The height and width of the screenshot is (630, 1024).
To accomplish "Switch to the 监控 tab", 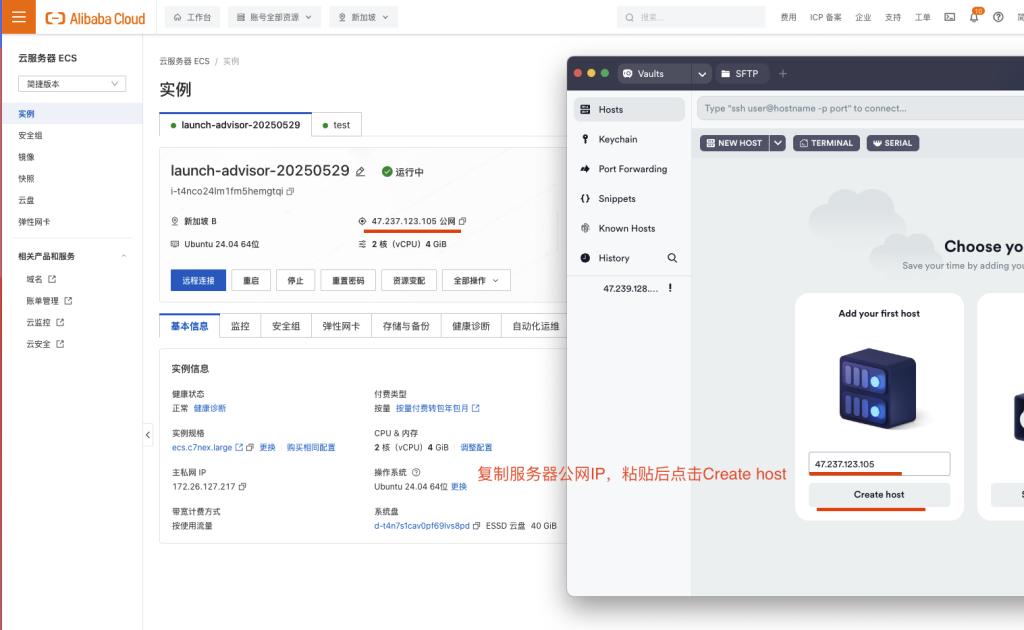I will tap(240, 326).
